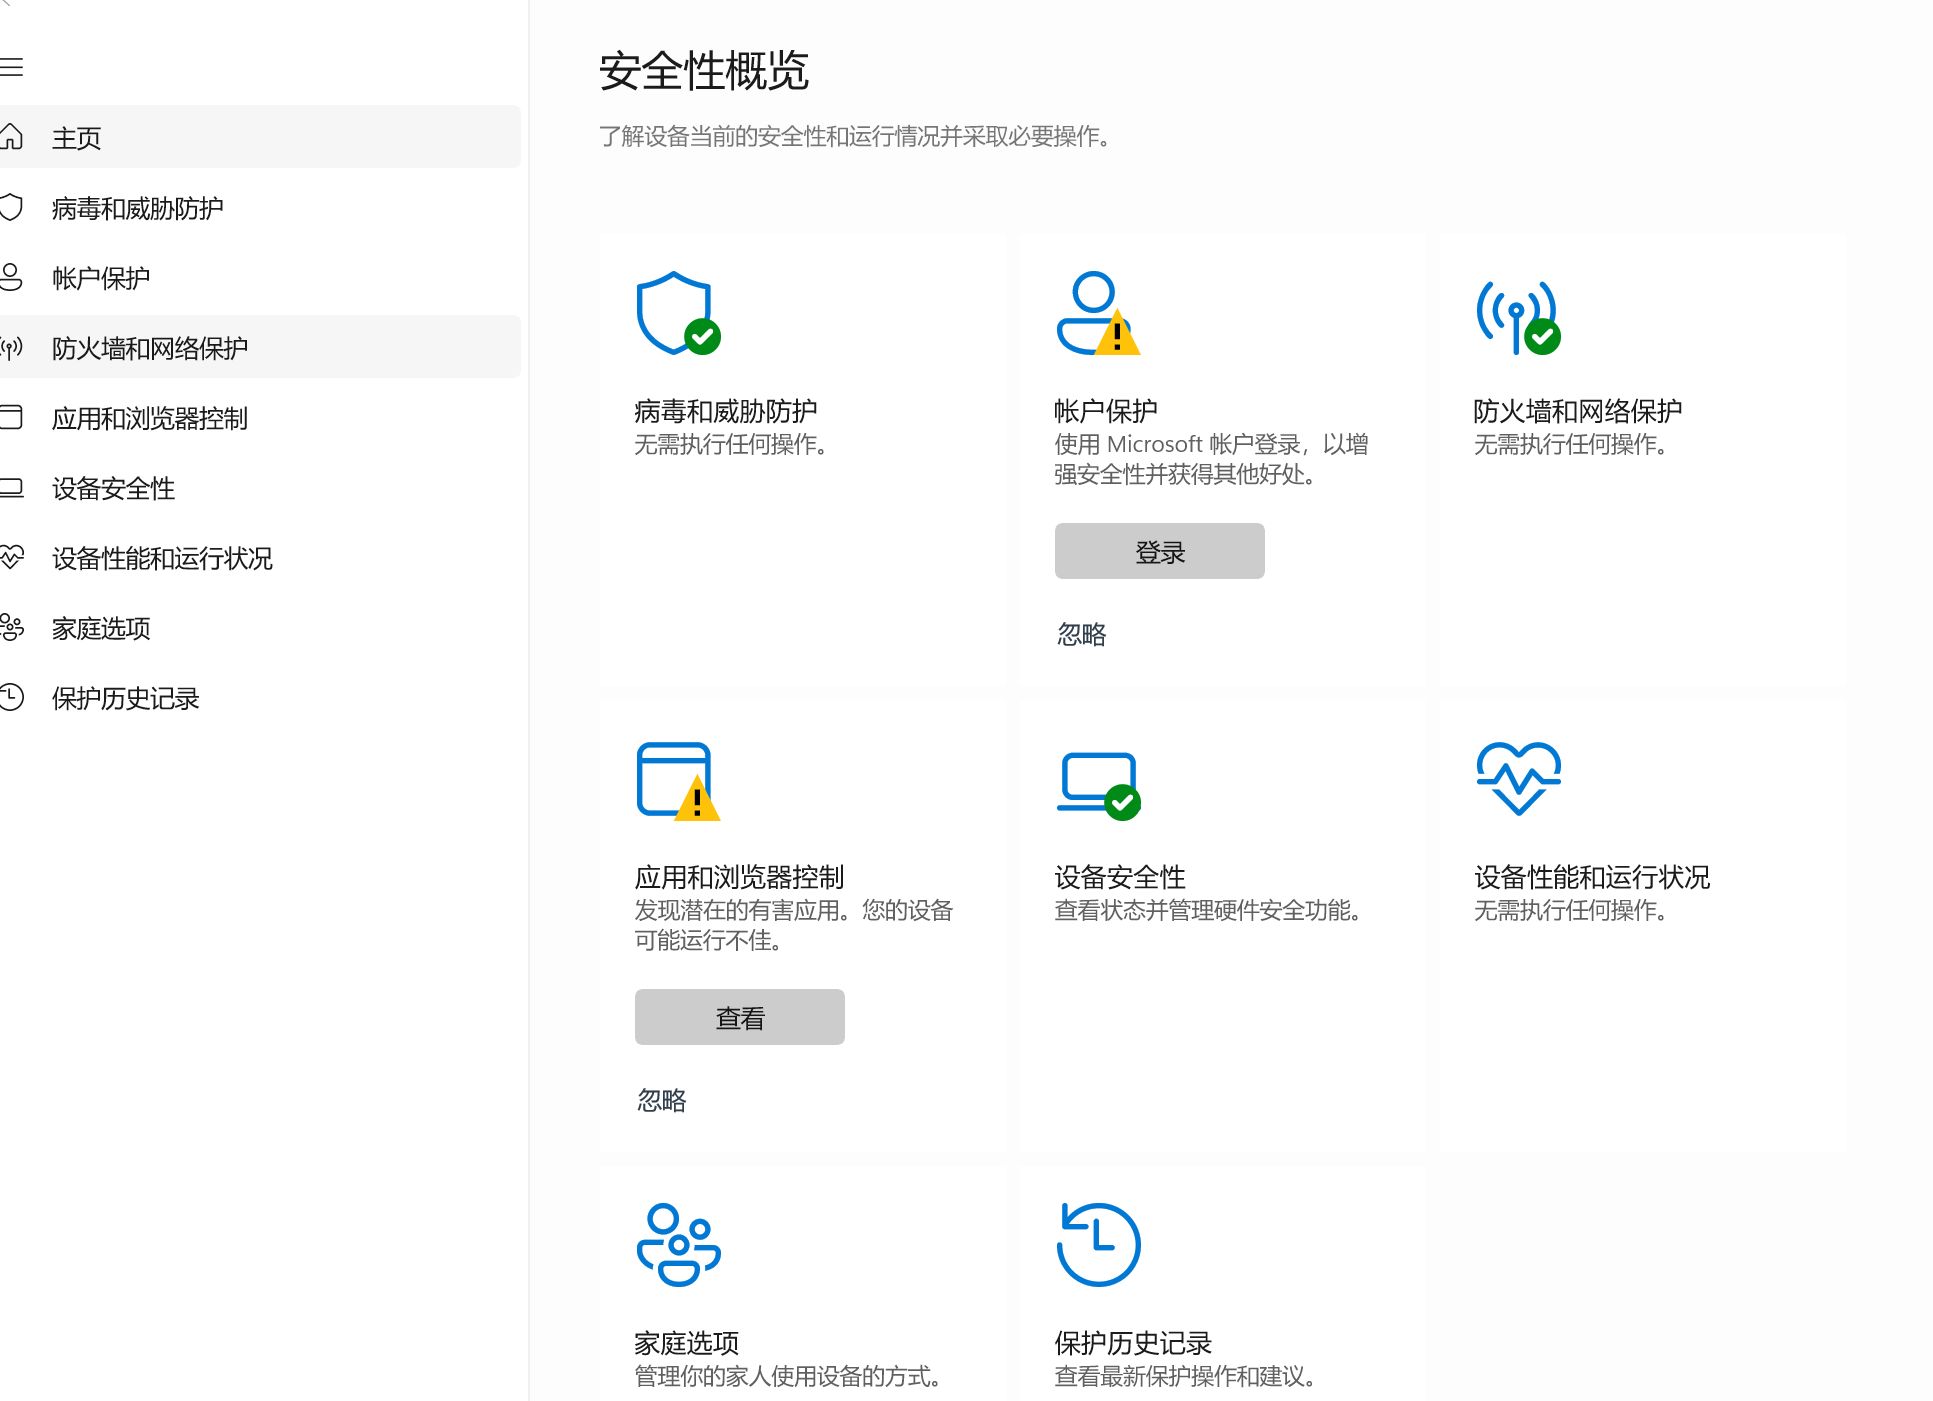Click the antenna icon beside 防火墙和网络保护 in sidebar
1933x1401 pixels.
[x=11, y=347]
